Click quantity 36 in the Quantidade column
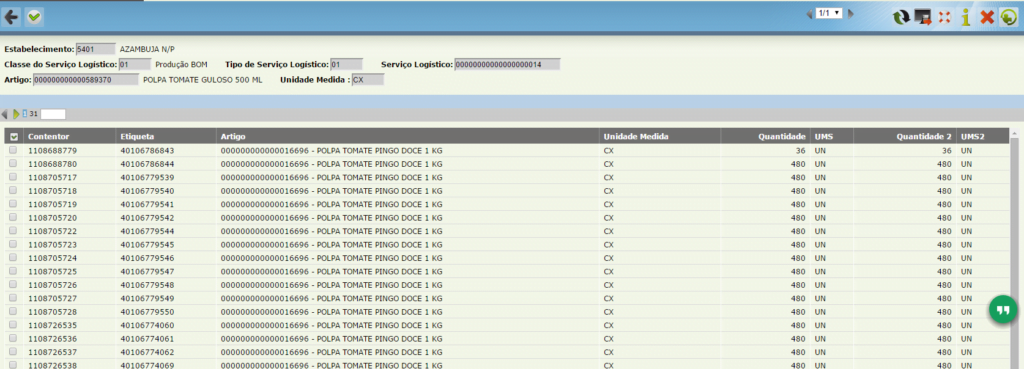 (800, 150)
